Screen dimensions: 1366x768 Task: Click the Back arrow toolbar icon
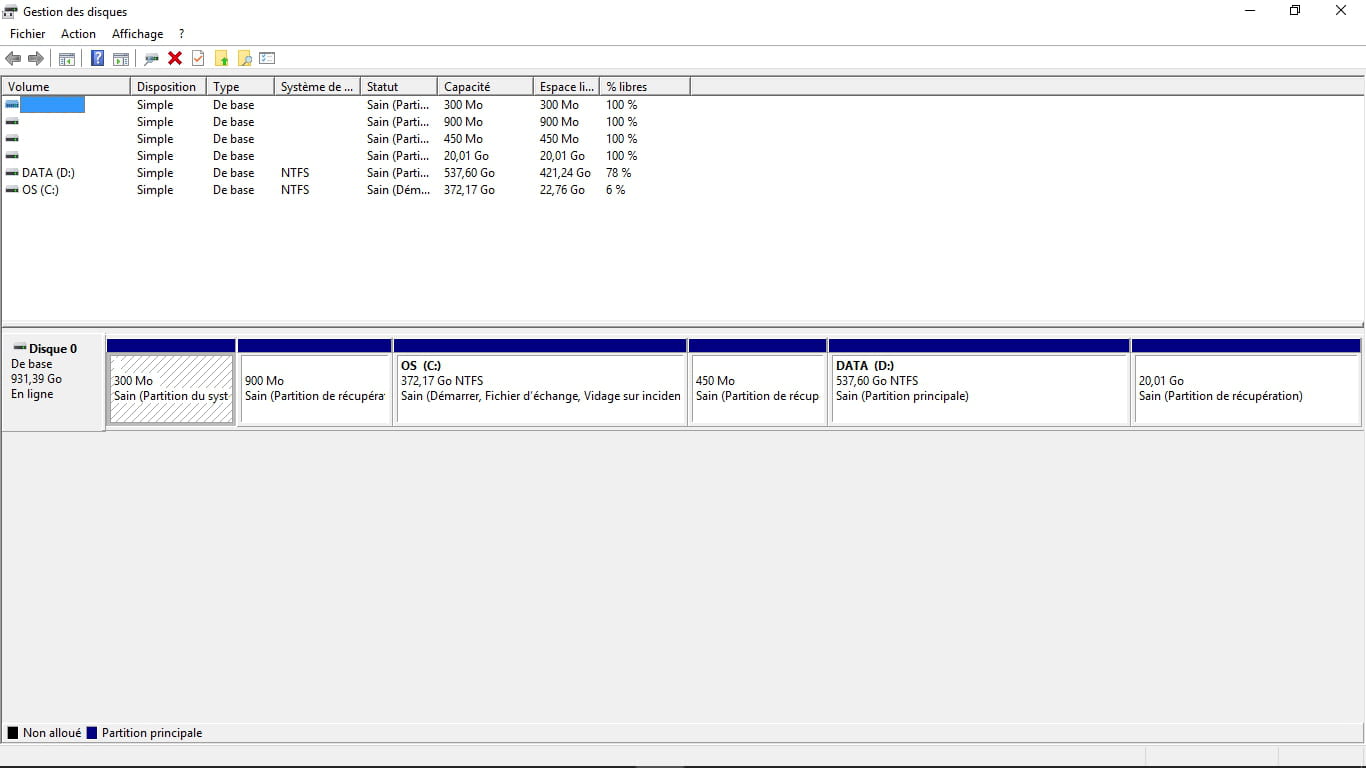point(13,59)
